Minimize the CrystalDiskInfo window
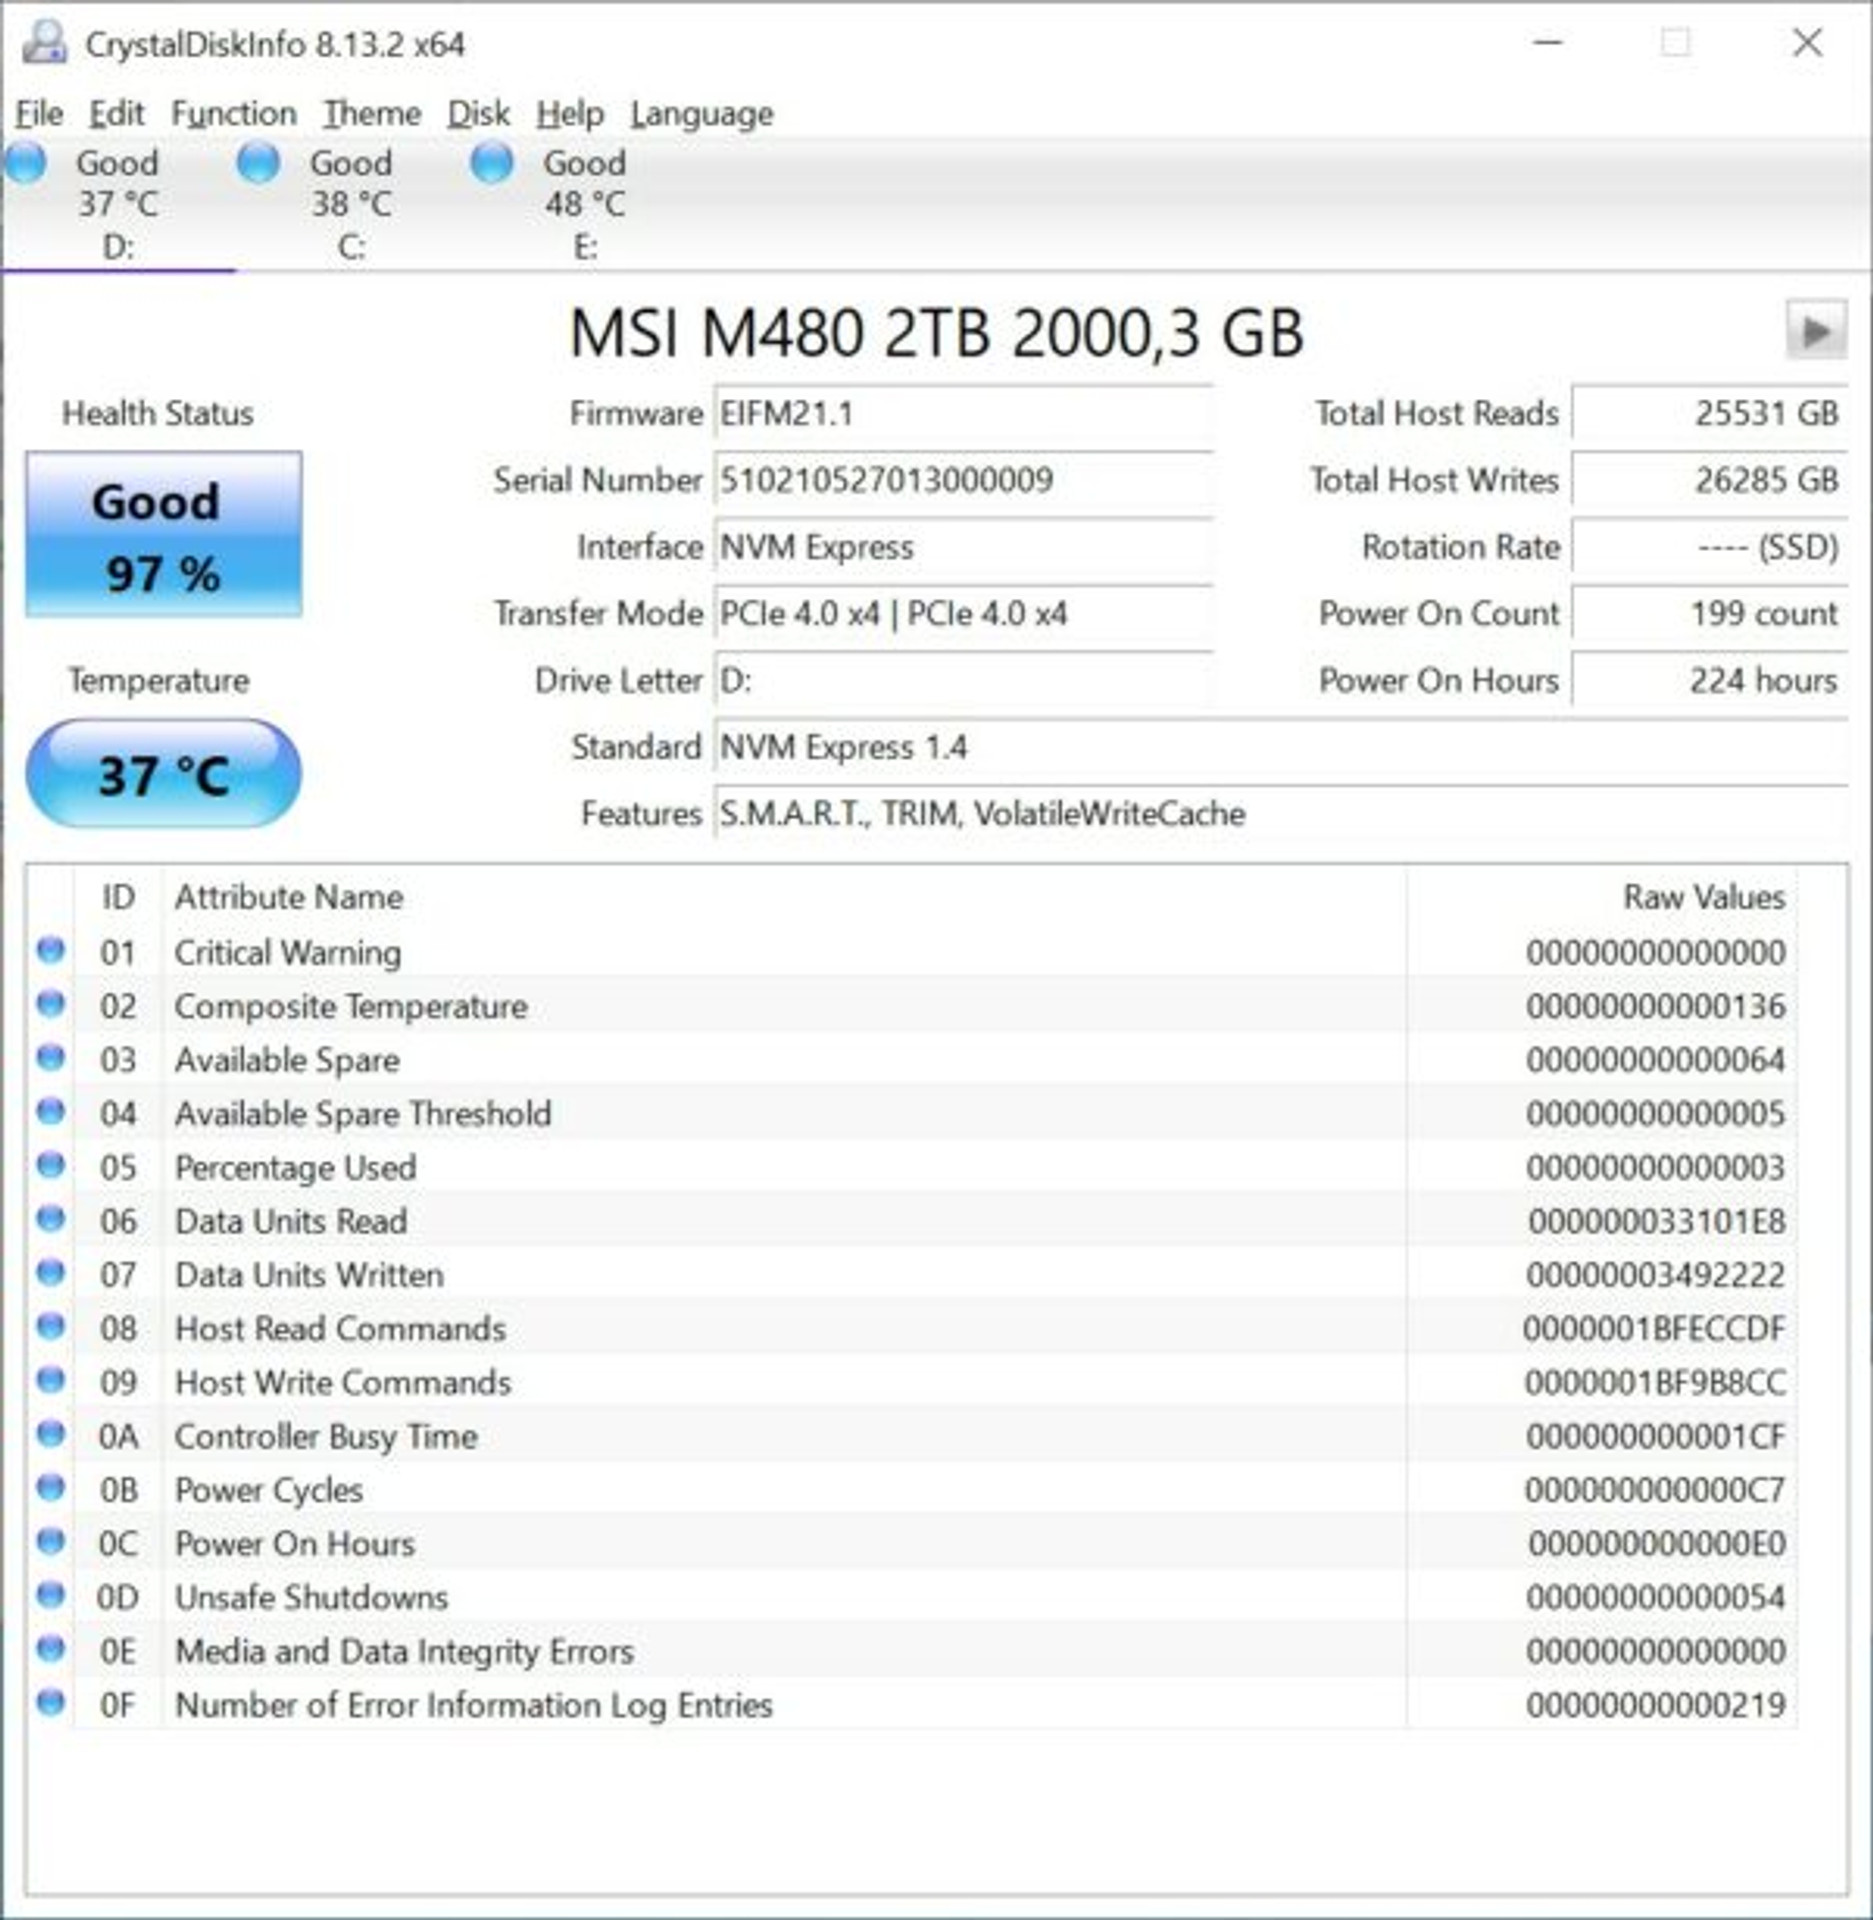 tap(1548, 43)
